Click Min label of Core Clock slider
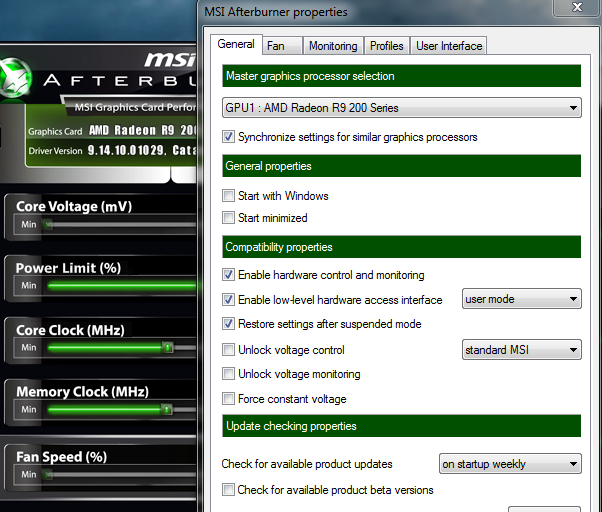 click(x=29, y=347)
